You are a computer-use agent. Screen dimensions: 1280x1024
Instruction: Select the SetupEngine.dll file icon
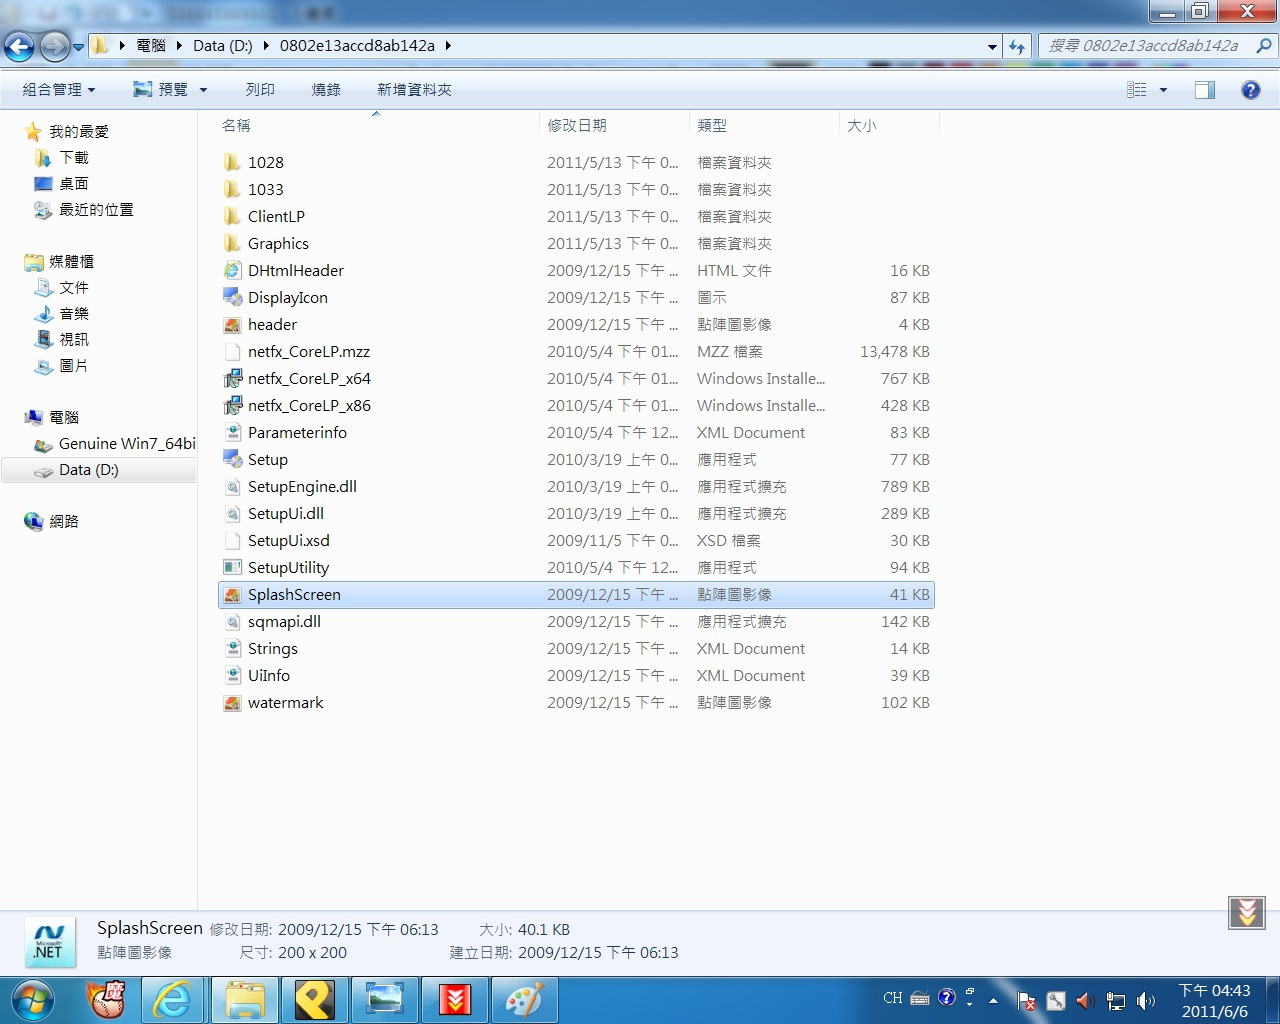point(232,486)
